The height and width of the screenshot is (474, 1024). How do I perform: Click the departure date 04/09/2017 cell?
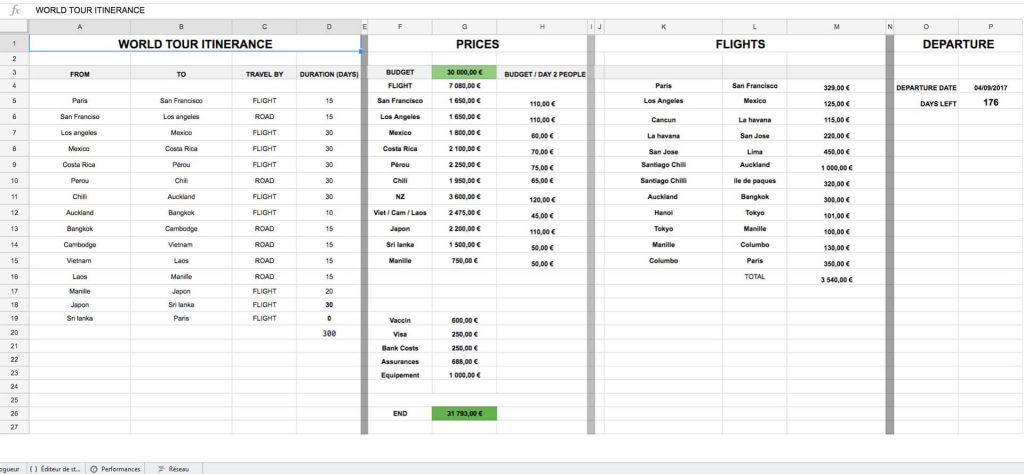point(990,88)
